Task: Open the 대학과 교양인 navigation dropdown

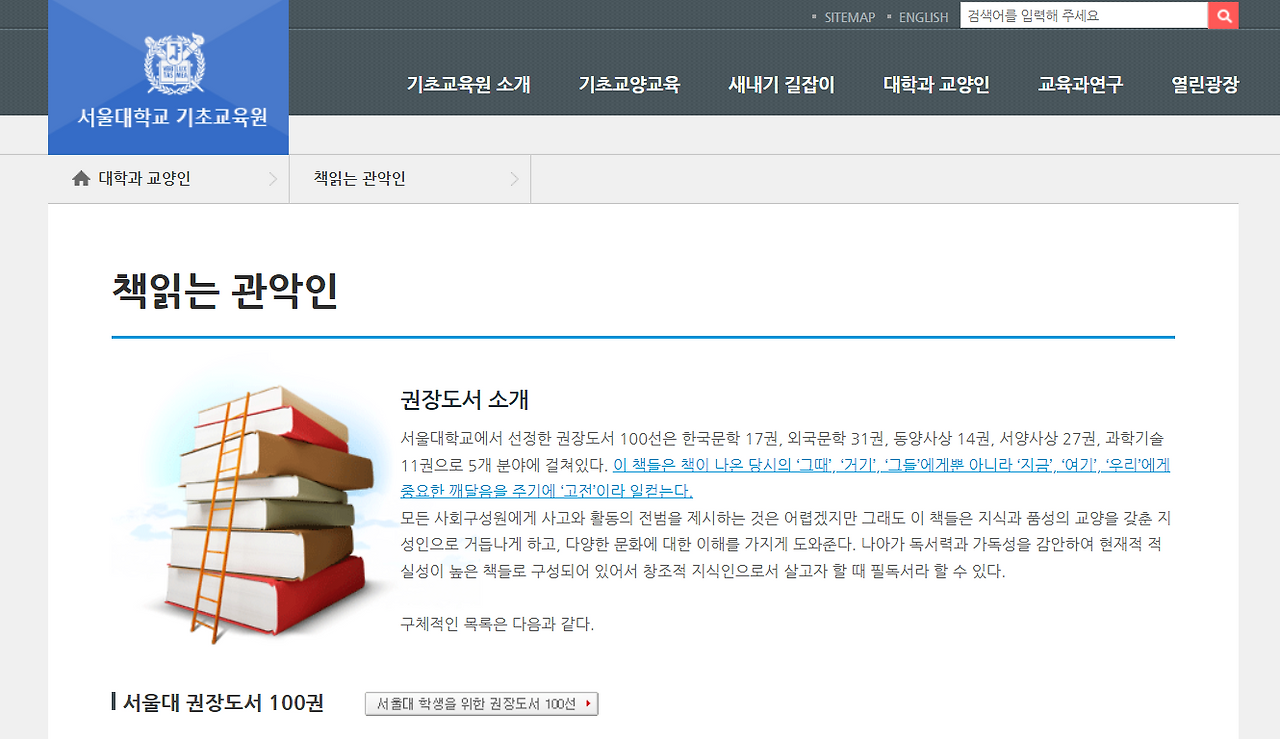Action: point(935,85)
